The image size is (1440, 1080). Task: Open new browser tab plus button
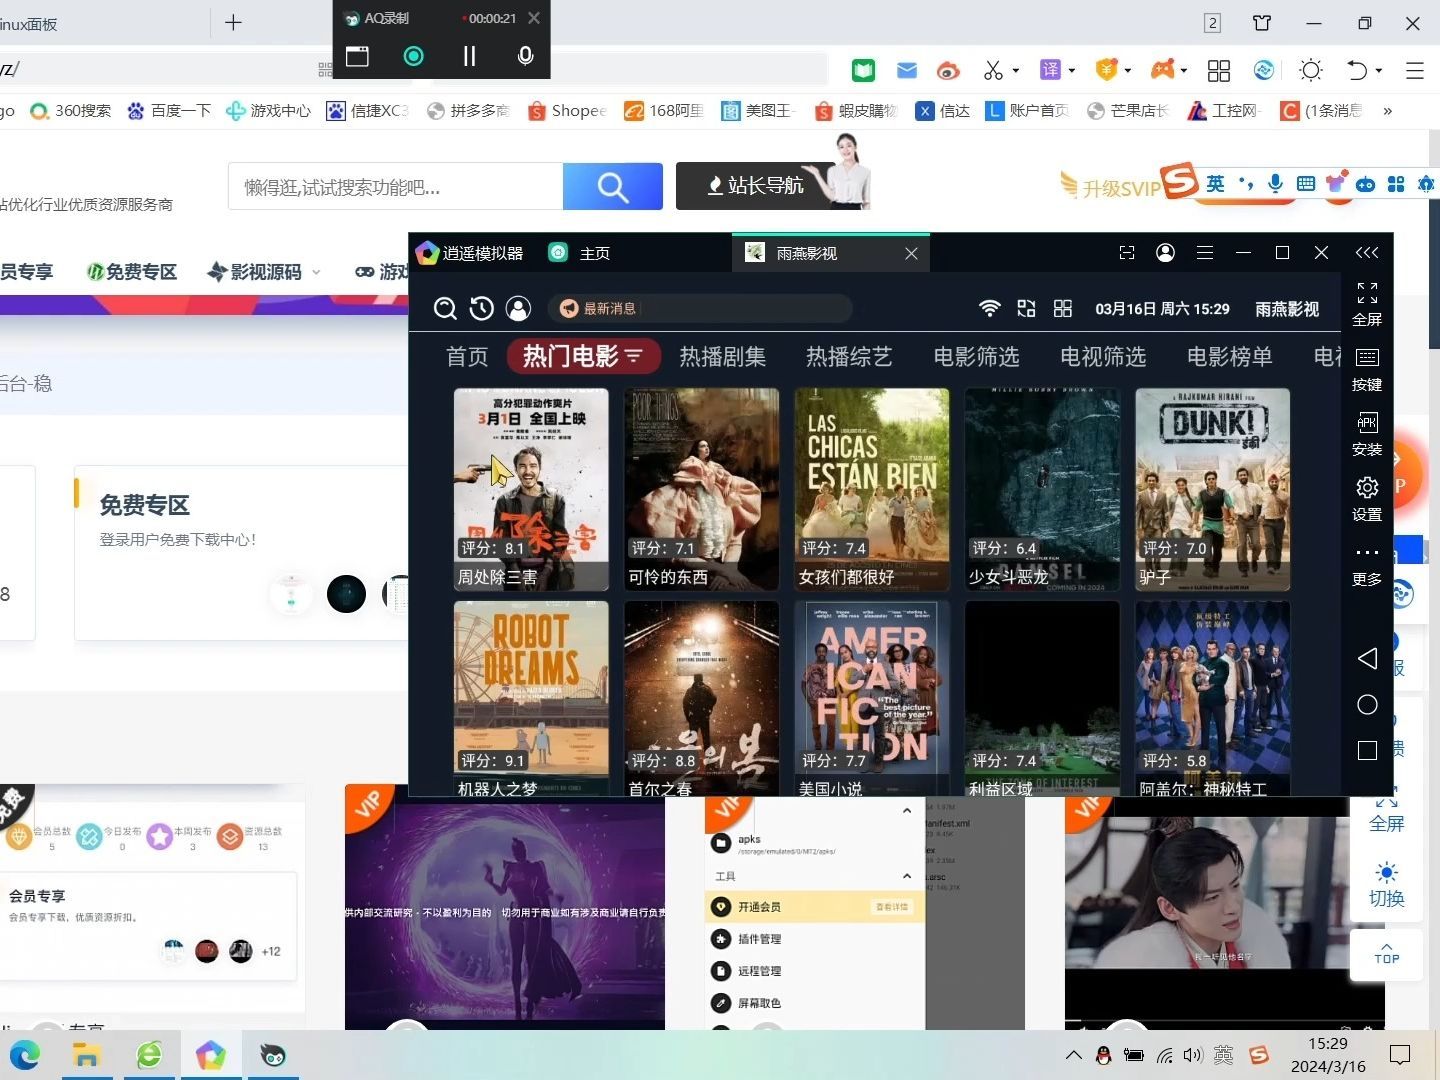[233, 22]
